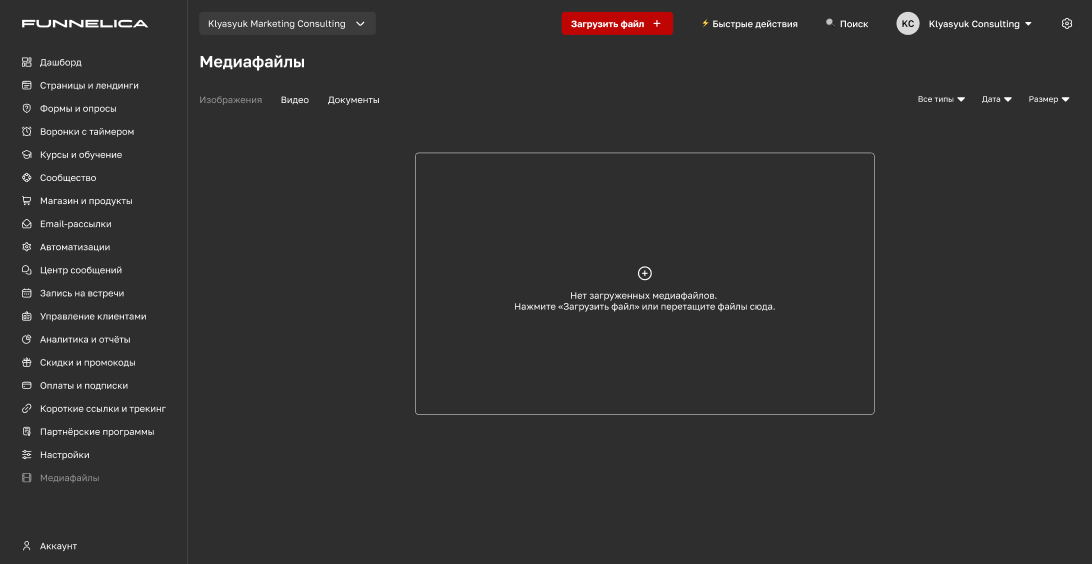
Task: Click the Аккаунт person icon
Action: click(x=26, y=546)
